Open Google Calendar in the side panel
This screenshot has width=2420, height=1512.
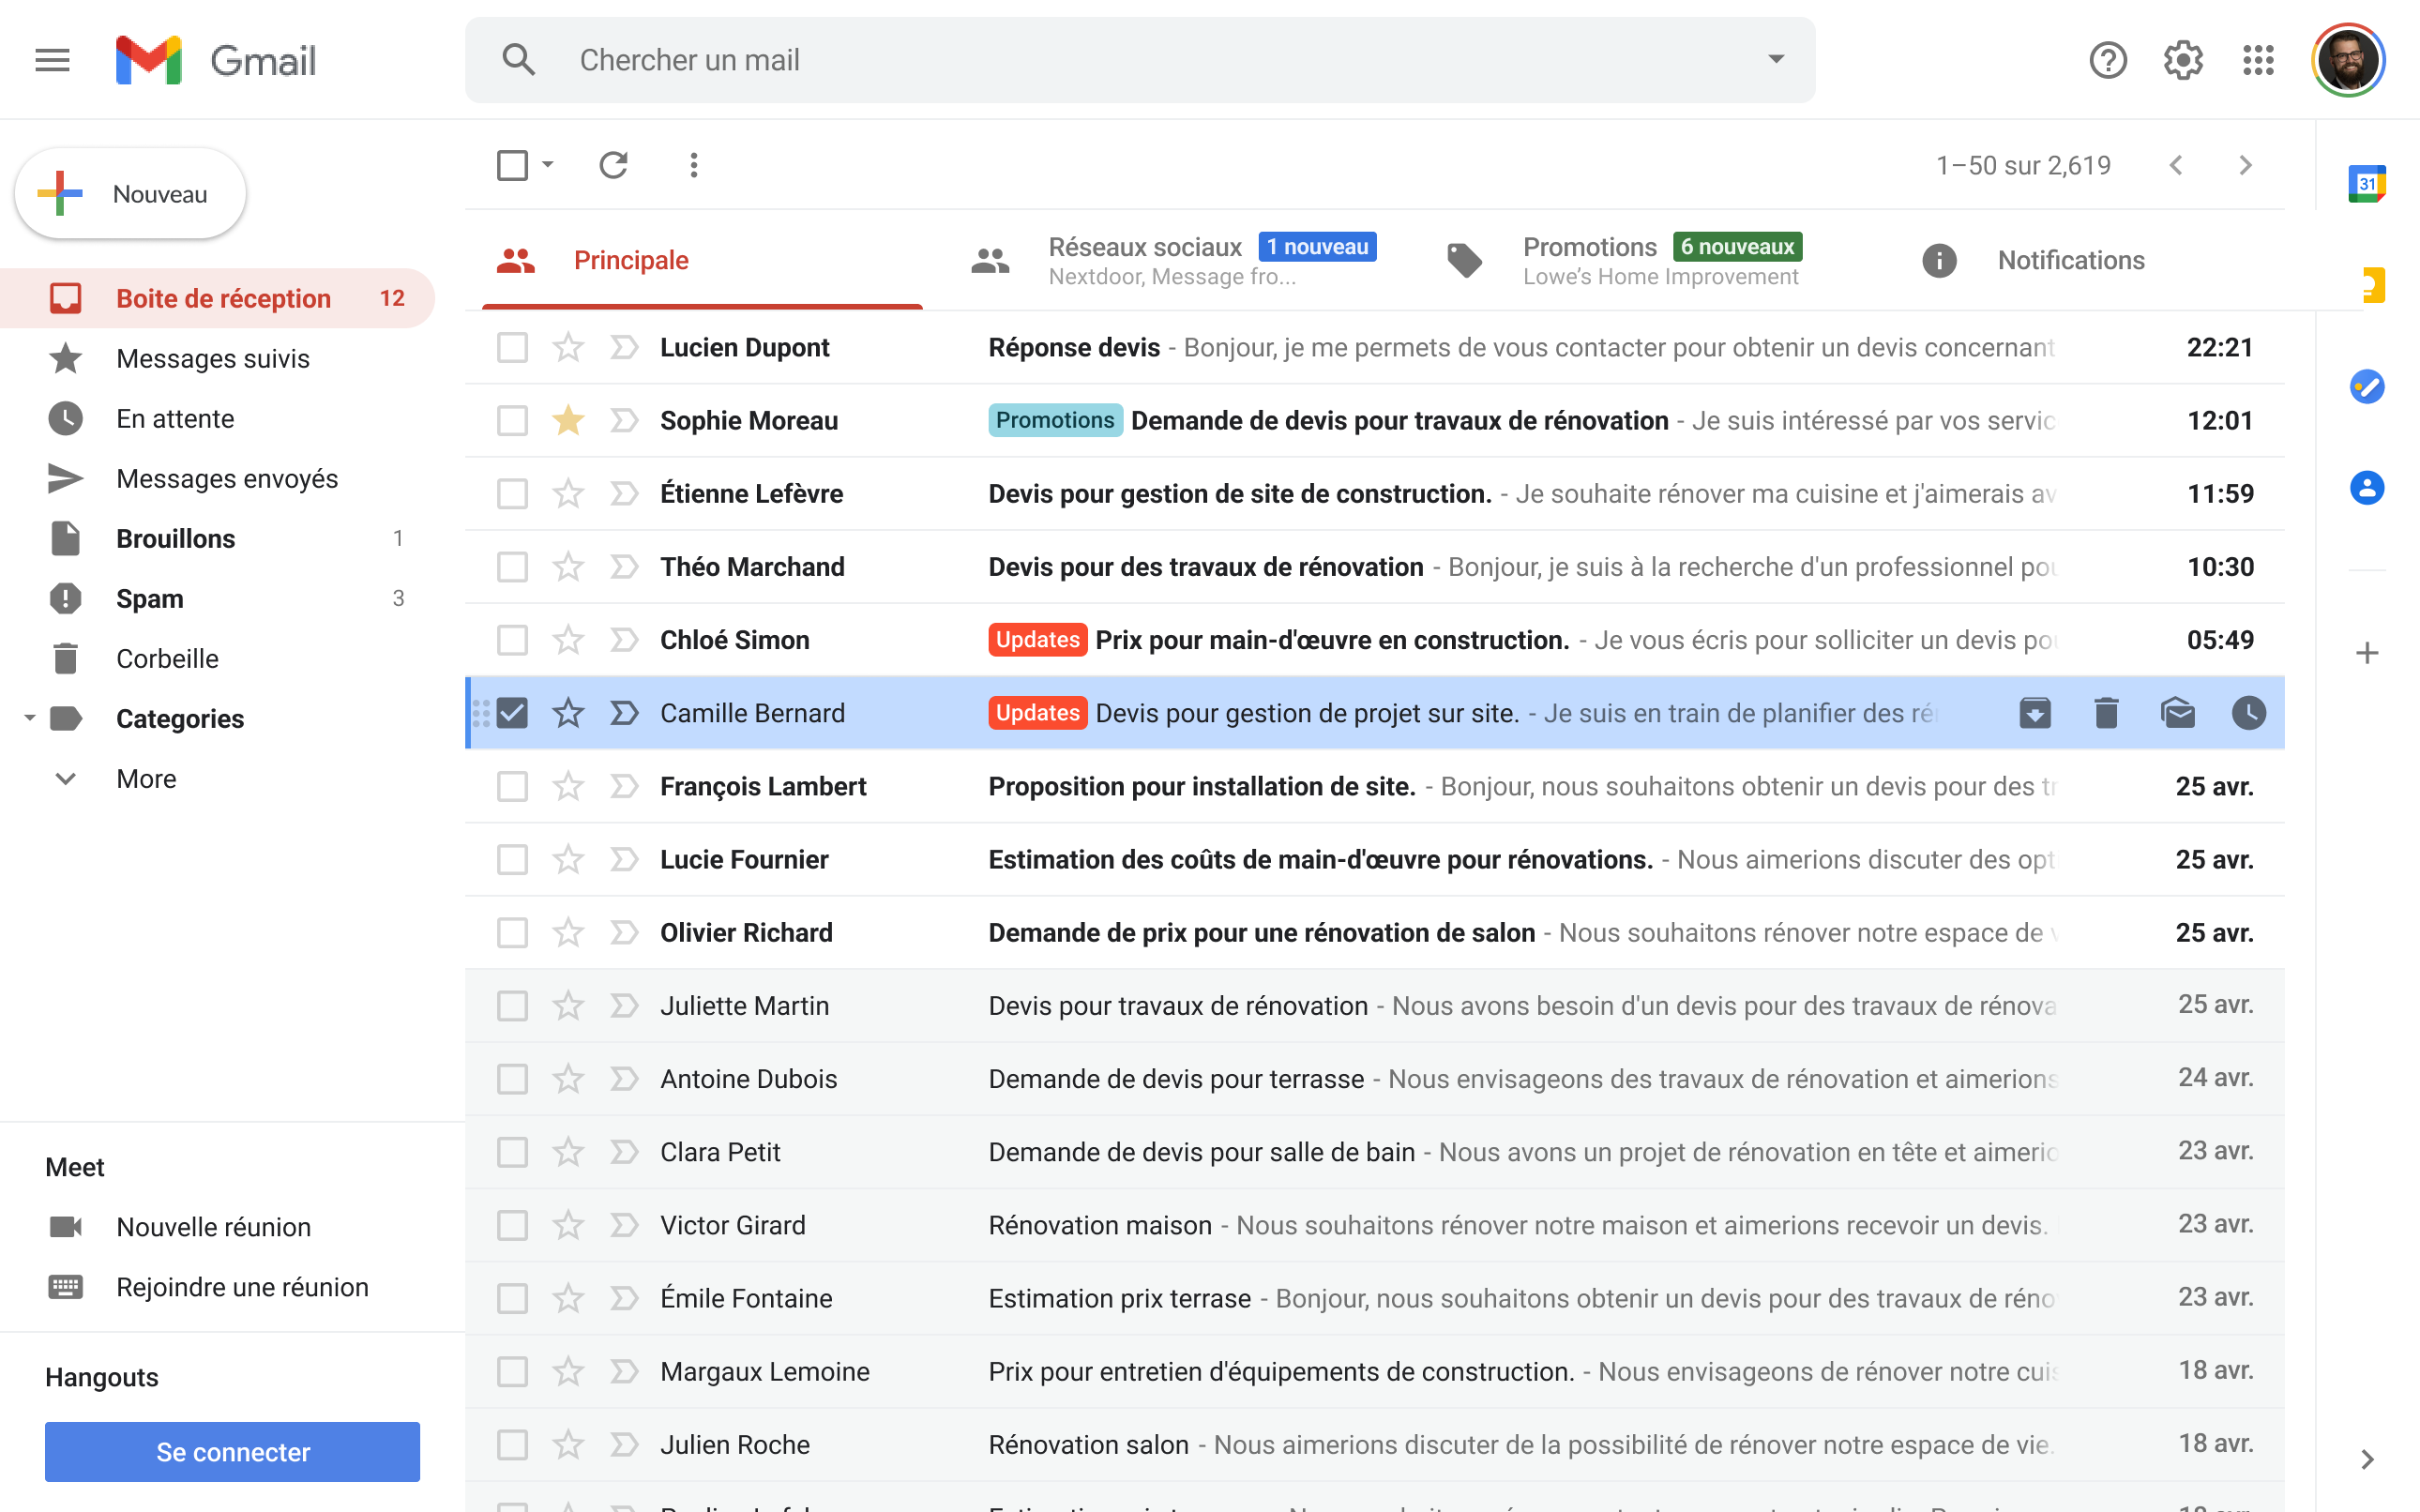coord(2367,184)
